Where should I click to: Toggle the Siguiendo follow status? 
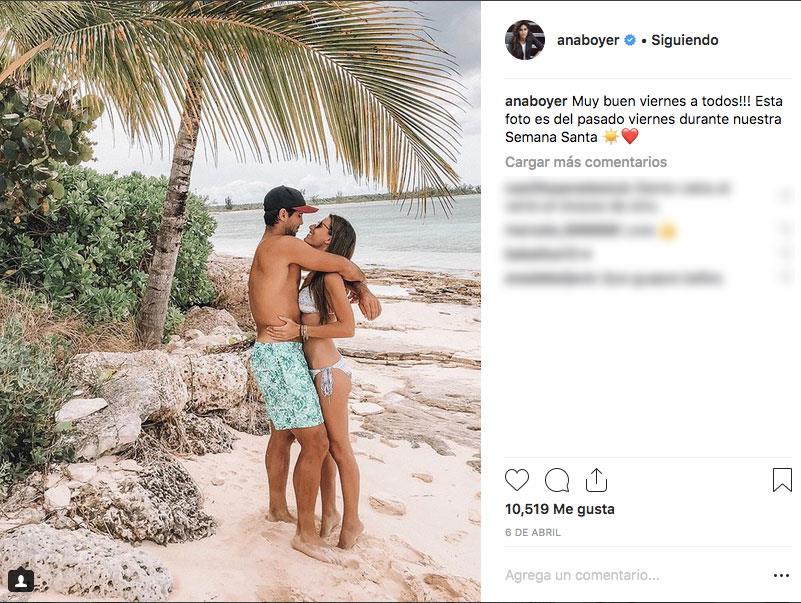[685, 40]
